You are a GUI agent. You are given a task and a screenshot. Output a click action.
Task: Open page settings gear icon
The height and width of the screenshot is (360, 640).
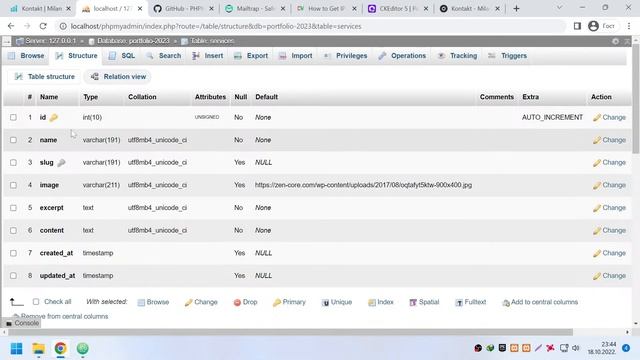(x=615, y=41)
